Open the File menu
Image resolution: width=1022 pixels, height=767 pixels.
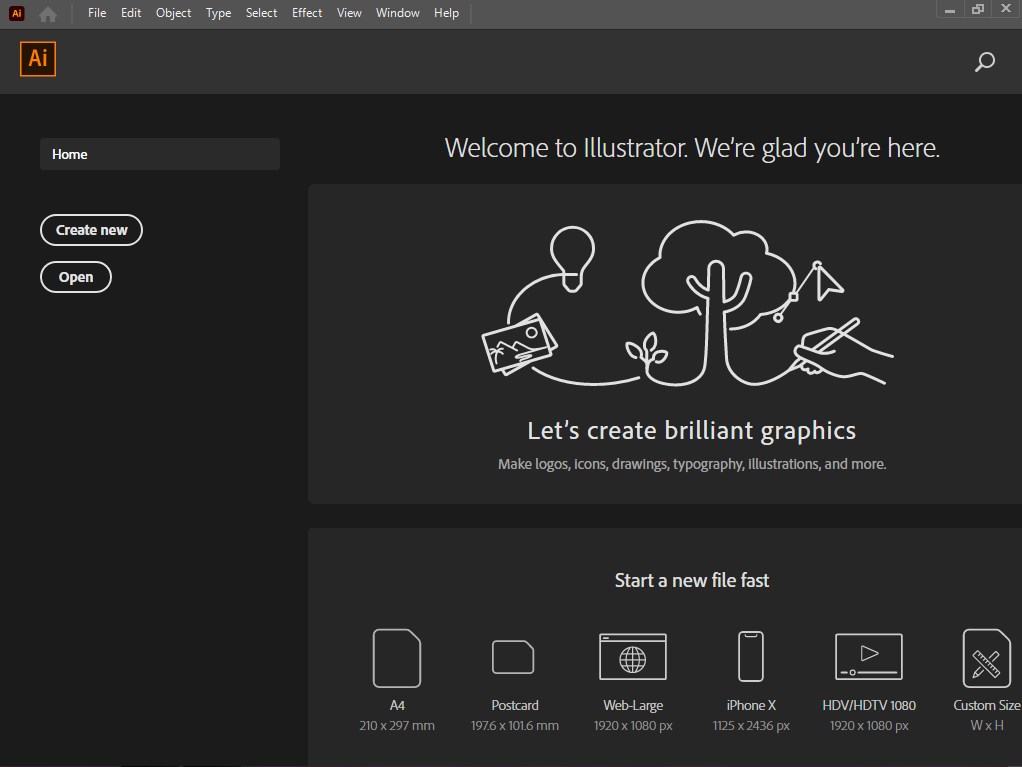pyautogui.click(x=97, y=13)
